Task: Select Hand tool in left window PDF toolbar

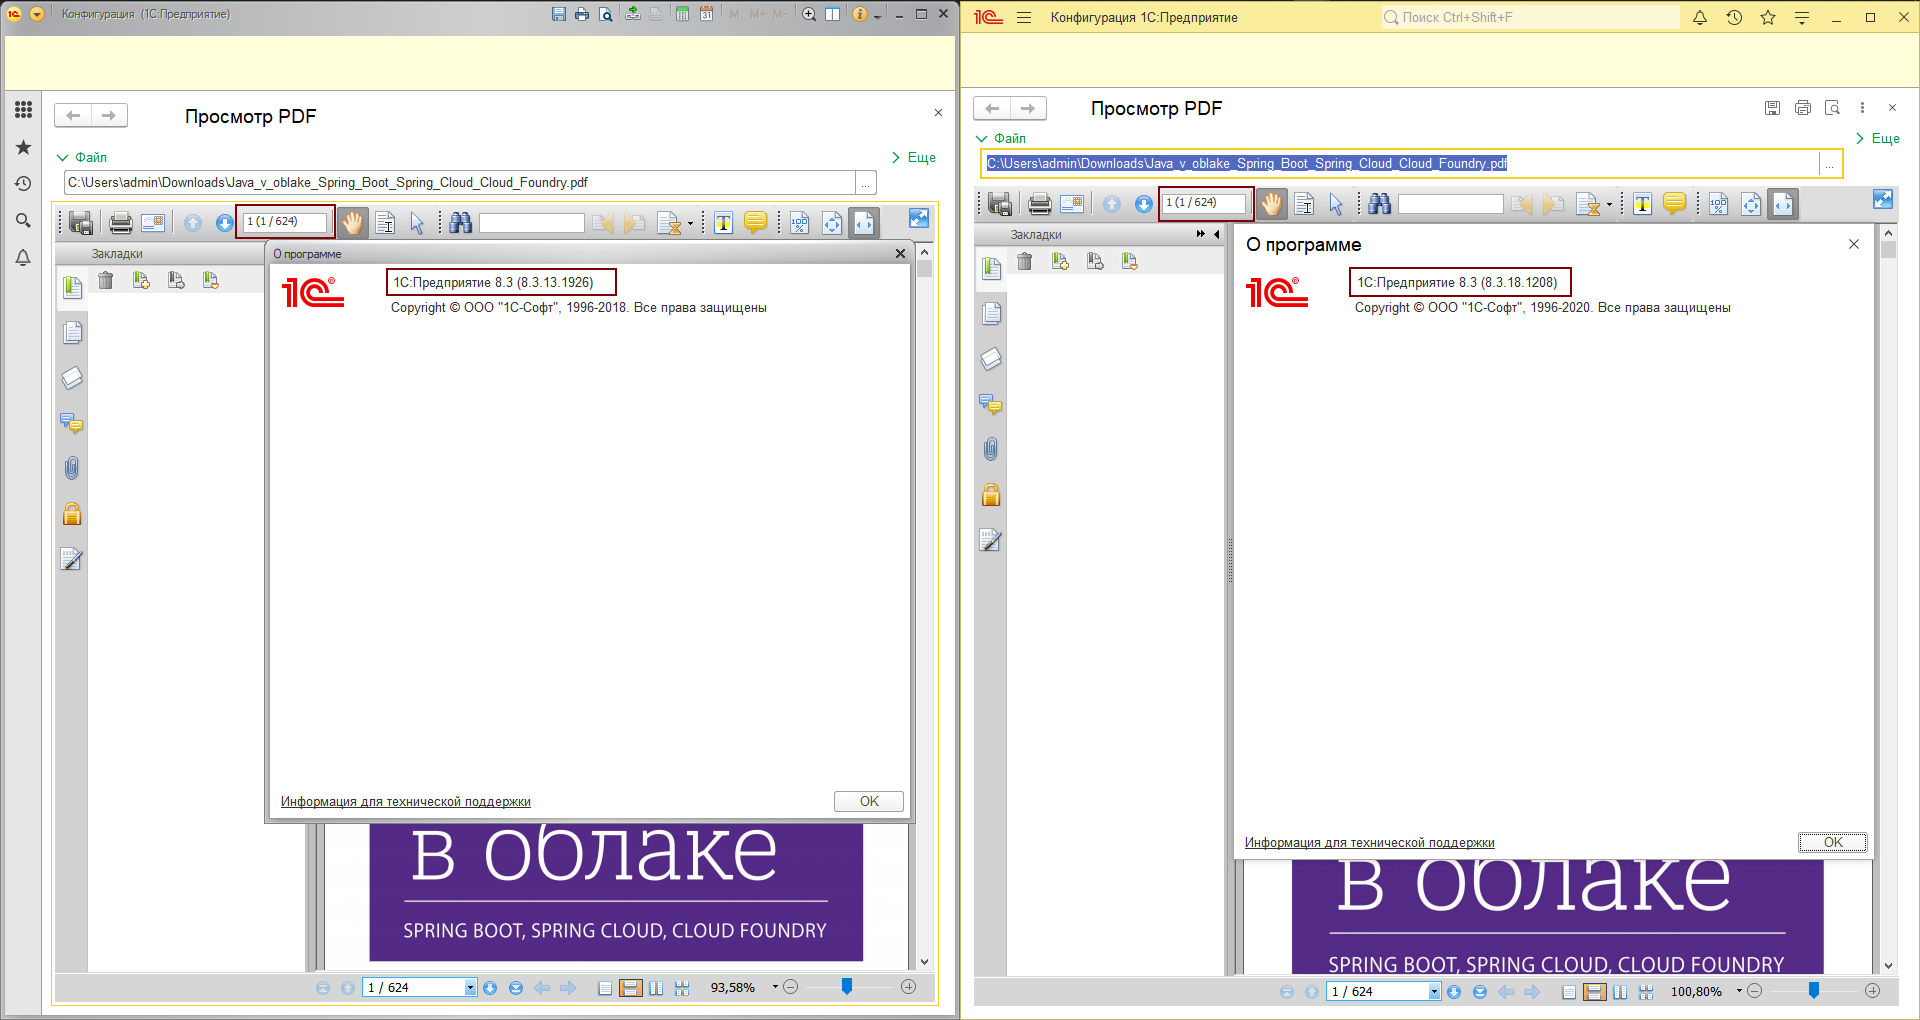Action: (x=352, y=222)
